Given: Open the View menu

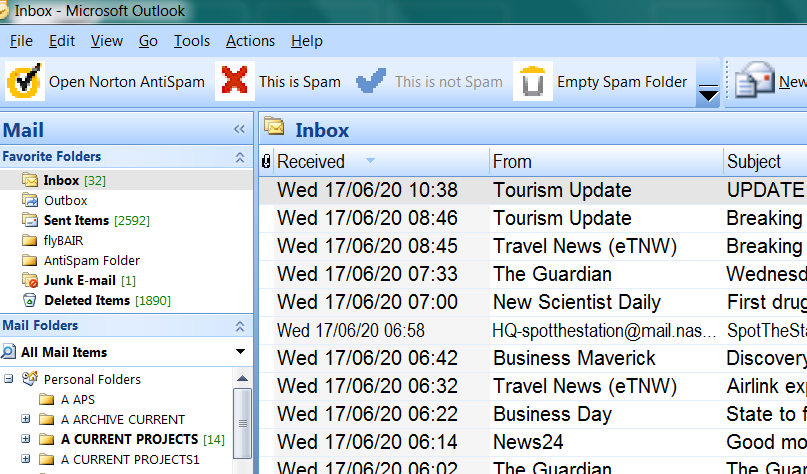Looking at the screenshot, I should pos(107,41).
